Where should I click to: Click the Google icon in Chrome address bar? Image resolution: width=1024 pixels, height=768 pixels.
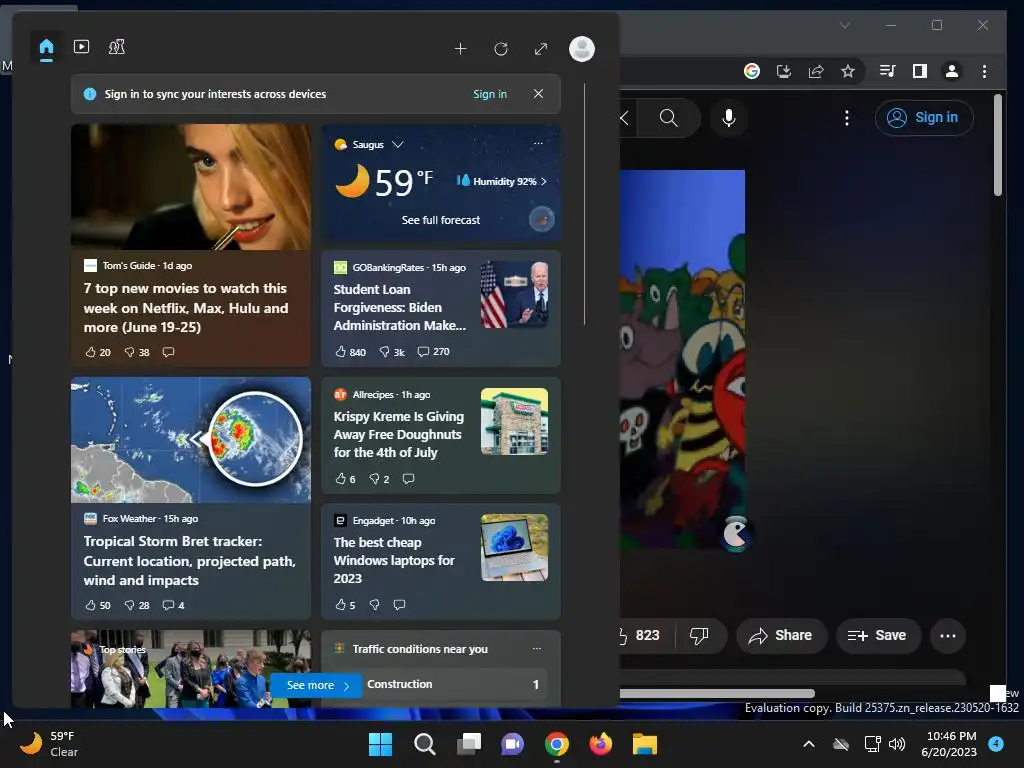tap(752, 71)
